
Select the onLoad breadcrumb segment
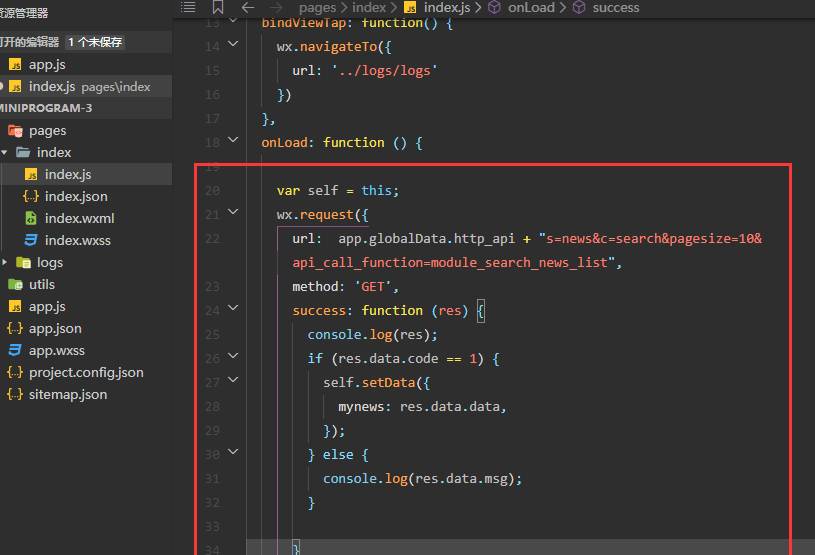[x=530, y=7]
